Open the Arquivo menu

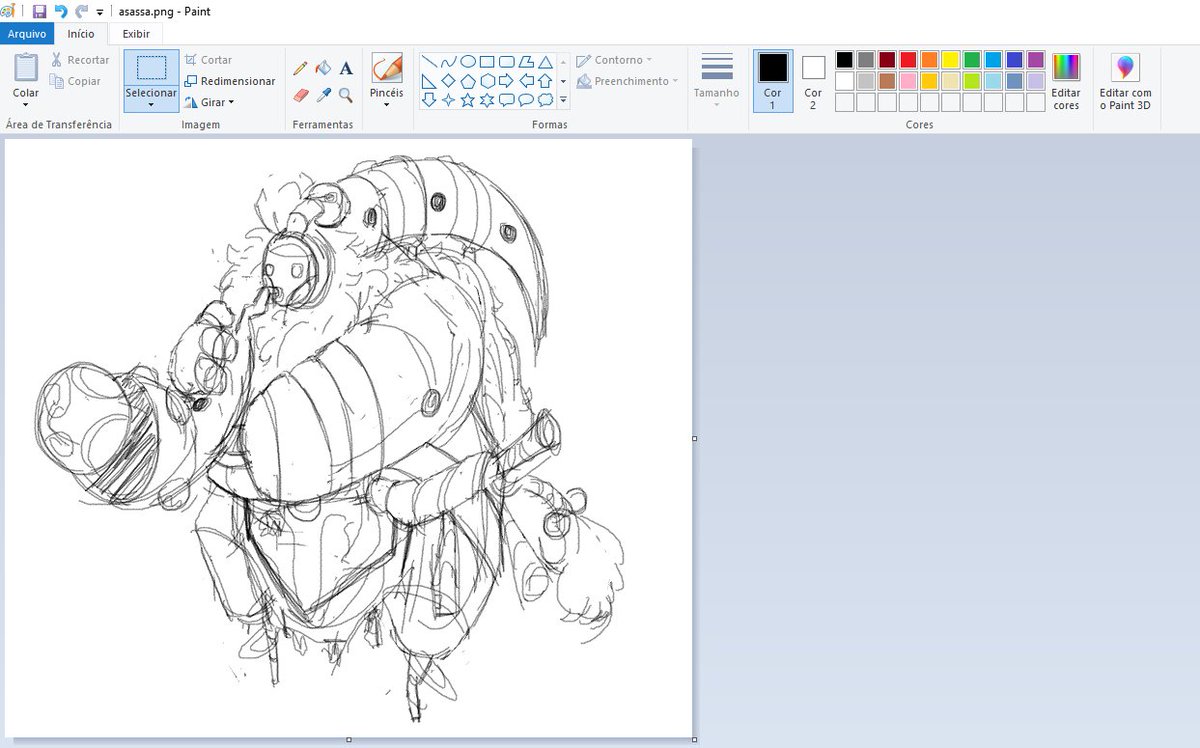pos(27,34)
